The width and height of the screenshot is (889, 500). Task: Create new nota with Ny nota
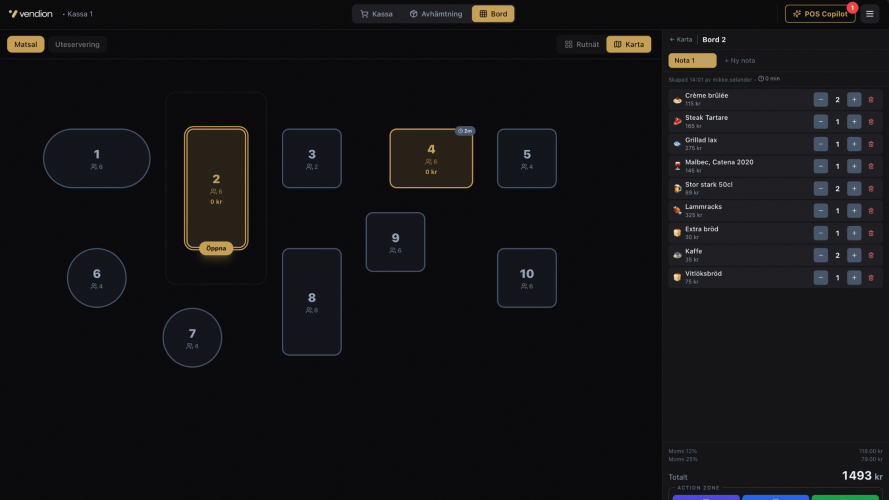click(739, 60)
